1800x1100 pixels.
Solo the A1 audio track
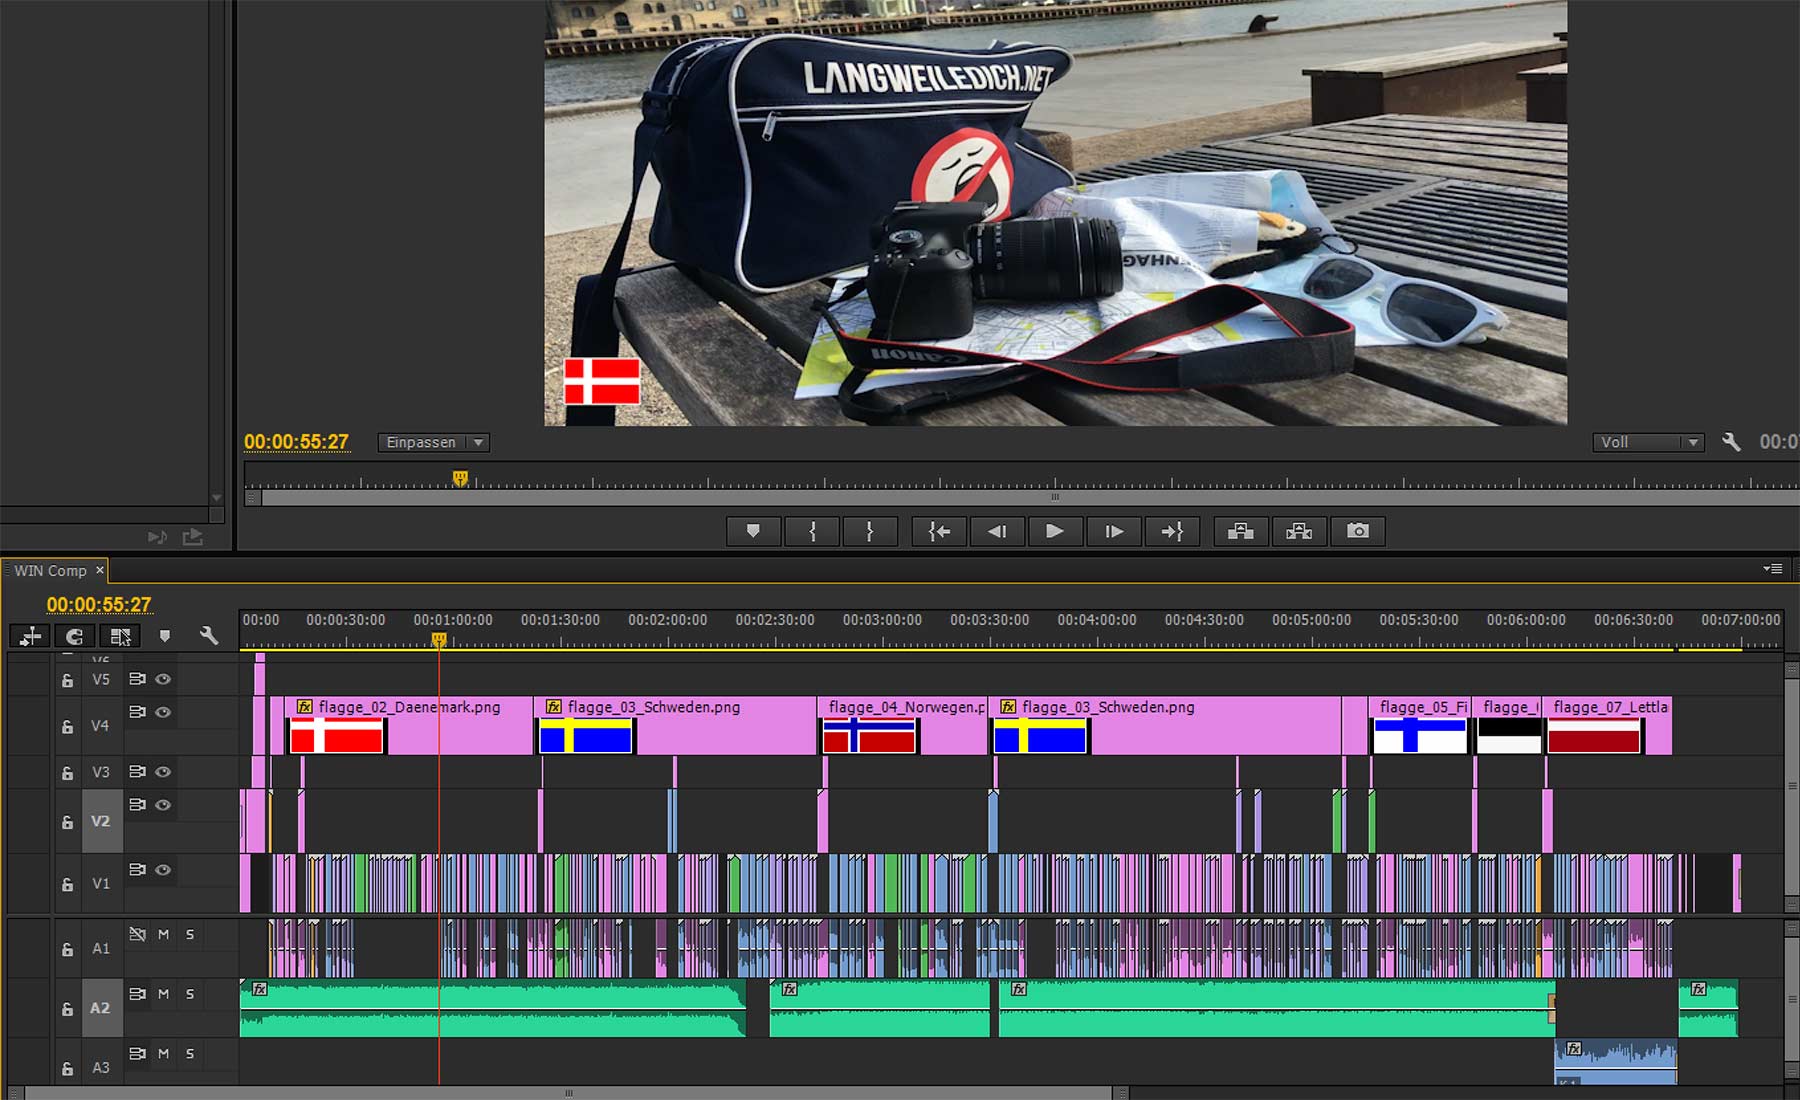click(190, 934)
